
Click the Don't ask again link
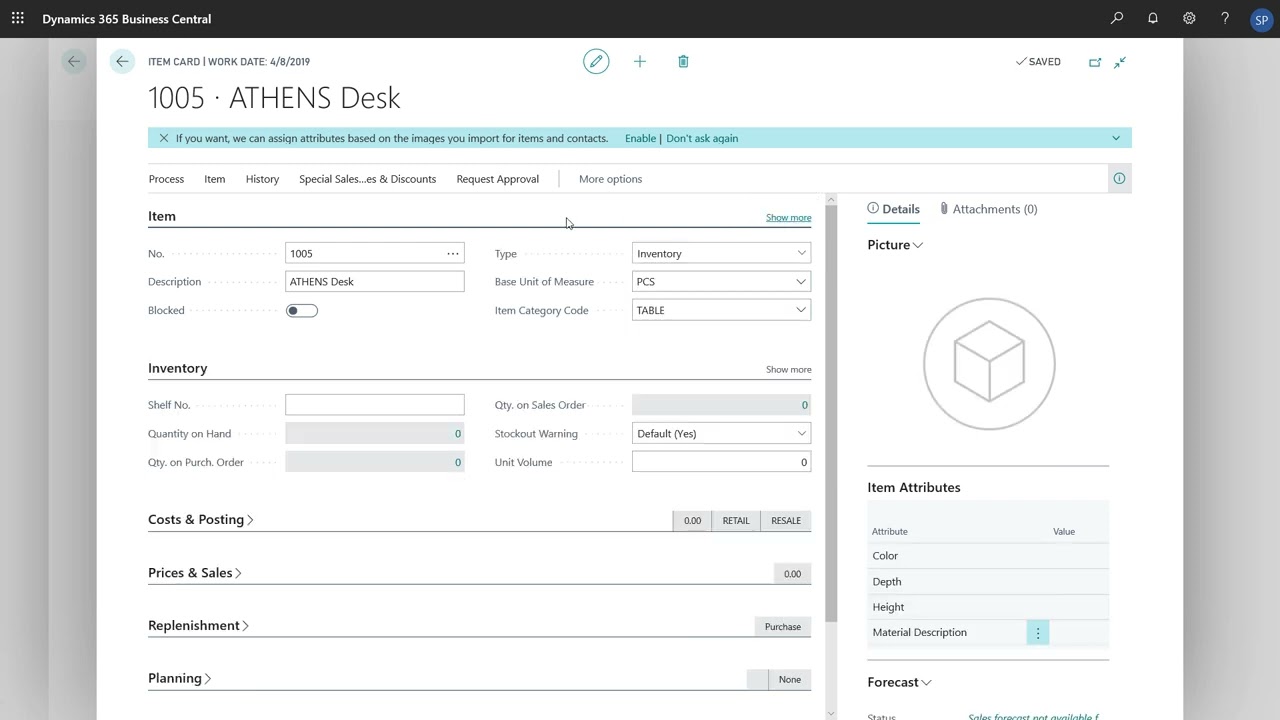tap(702, 138)
